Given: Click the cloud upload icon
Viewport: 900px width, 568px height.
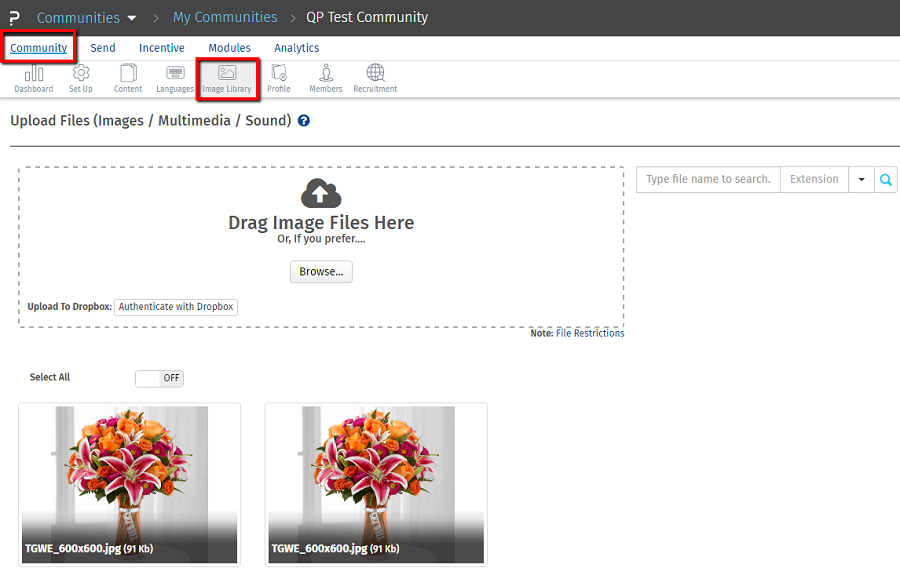Looking at the screenshot, I should pyautogui.click(x=321, y=193).
